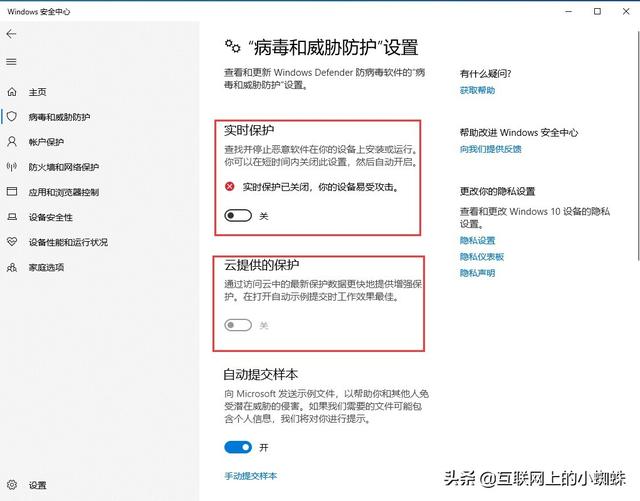
Task: Click the laptop icon for 设备安全性
Action: pyautogui.click(x=12, y=217)
